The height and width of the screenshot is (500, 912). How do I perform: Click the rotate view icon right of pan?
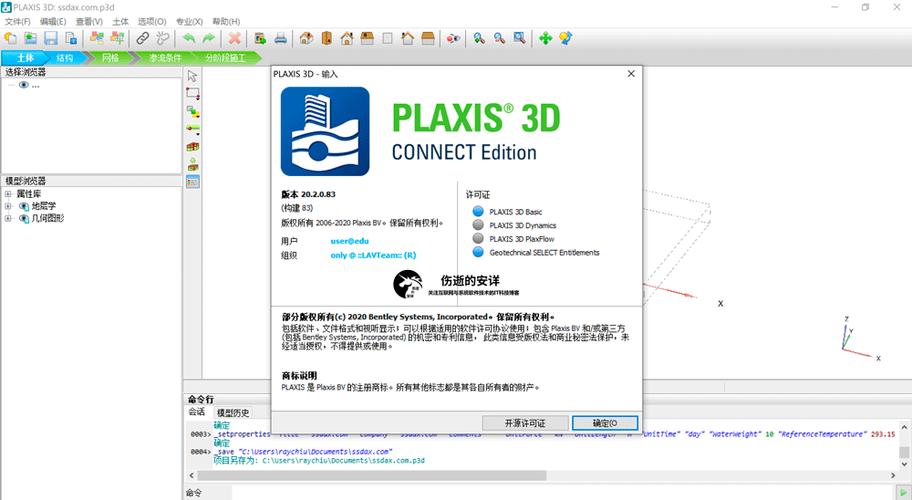point(565,38)
